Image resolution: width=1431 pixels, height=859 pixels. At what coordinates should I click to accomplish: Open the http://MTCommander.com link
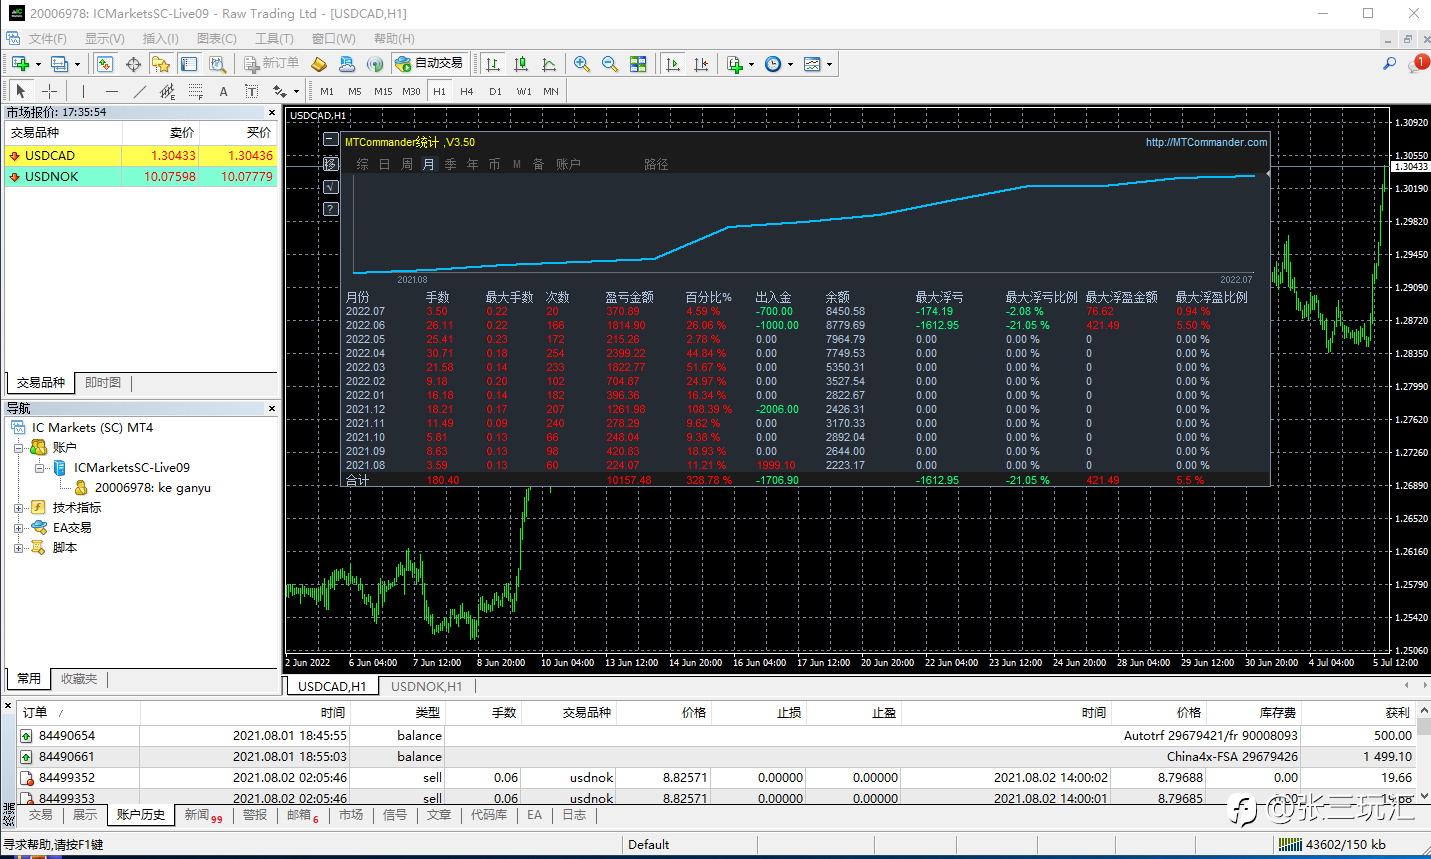[1206, 142]
